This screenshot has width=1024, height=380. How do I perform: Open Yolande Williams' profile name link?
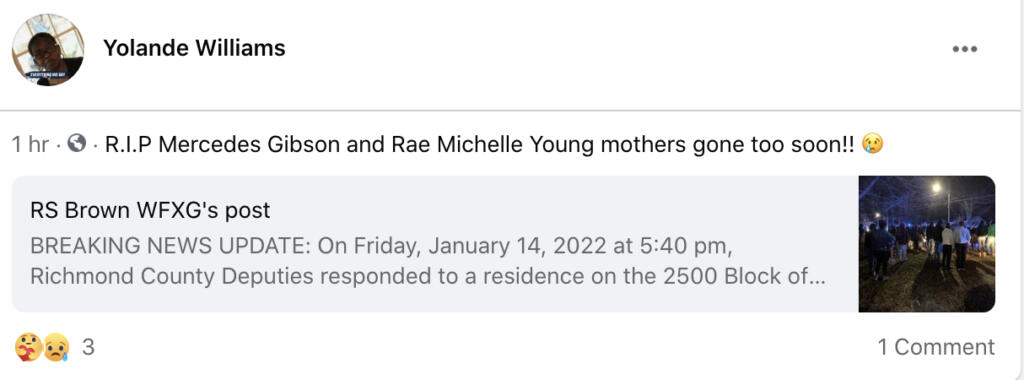coord(194,48)
